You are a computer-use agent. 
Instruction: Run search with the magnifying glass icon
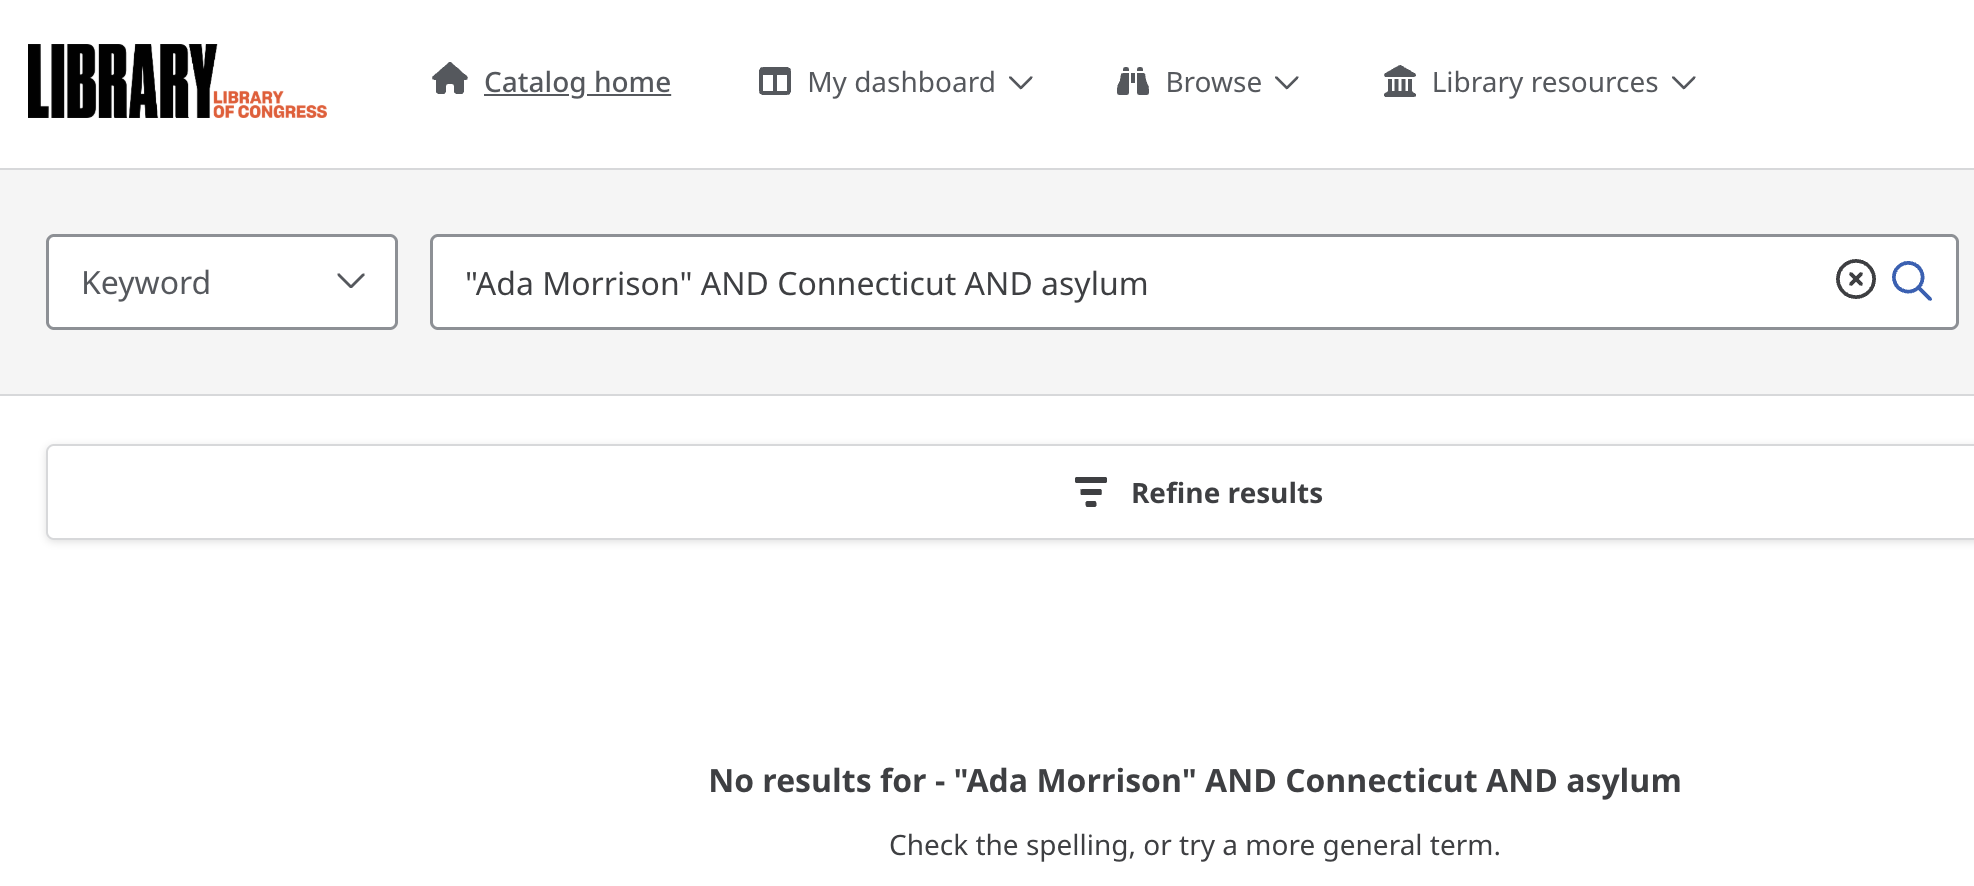pos(1911,281)
